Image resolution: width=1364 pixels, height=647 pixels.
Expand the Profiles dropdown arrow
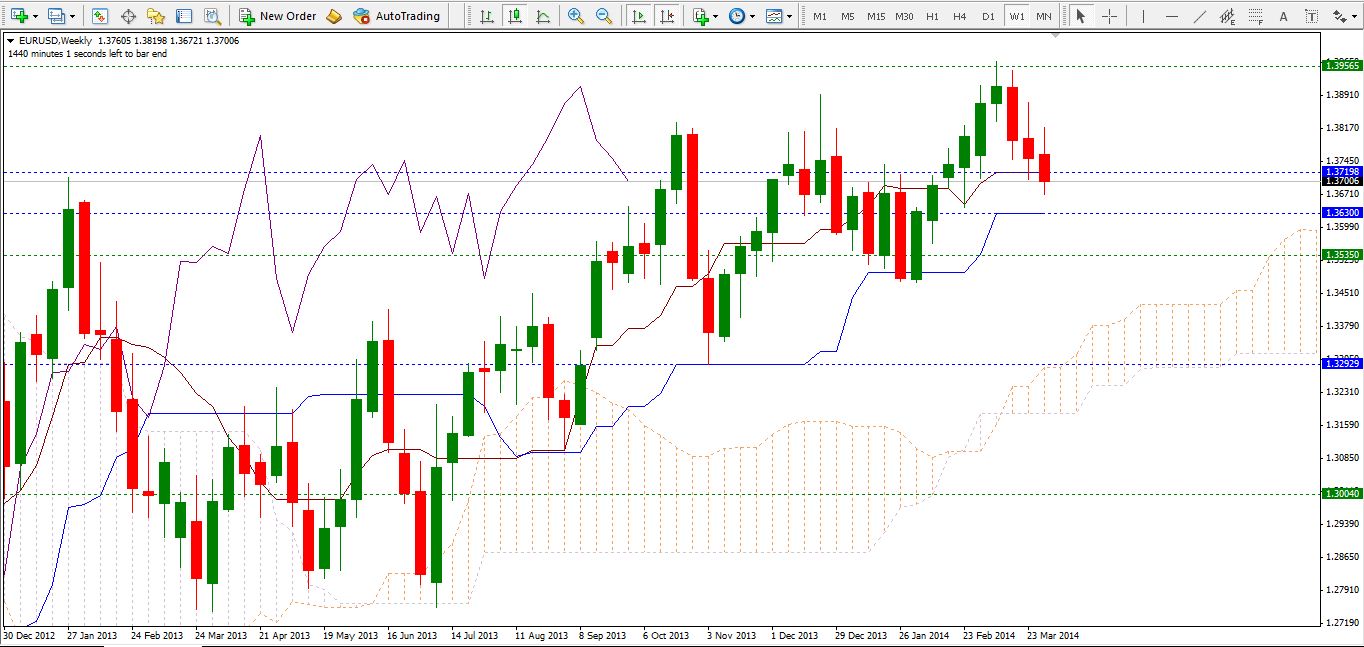71,16
